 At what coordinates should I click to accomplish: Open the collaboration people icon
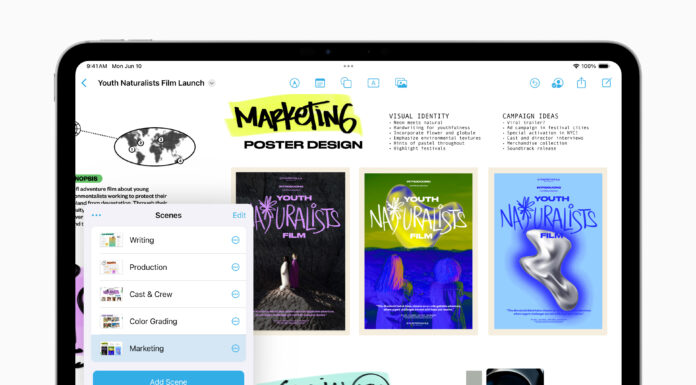pyautogui.click(x=558, y=83)
